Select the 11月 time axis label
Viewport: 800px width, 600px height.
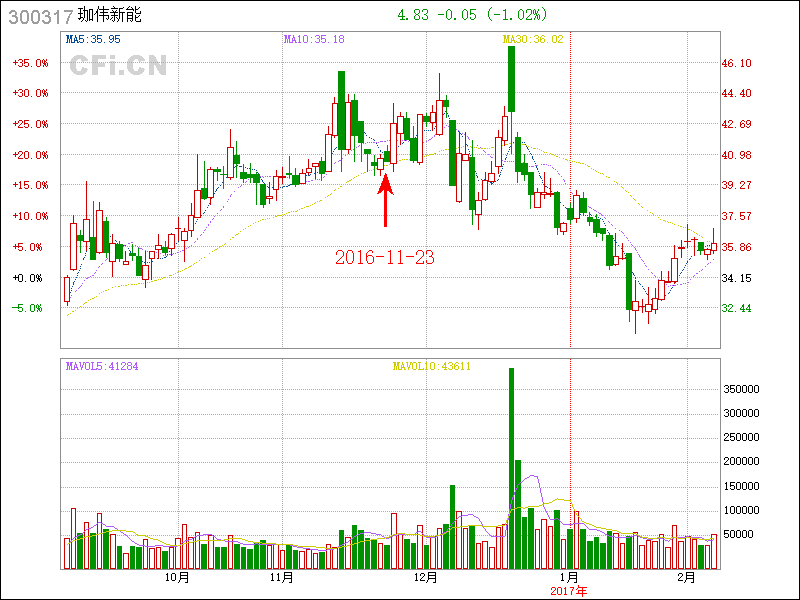[282, 578]
